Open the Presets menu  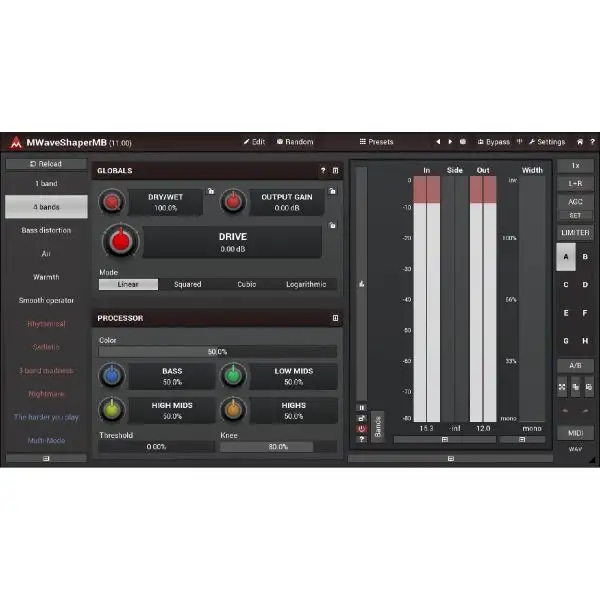[376, 142]
